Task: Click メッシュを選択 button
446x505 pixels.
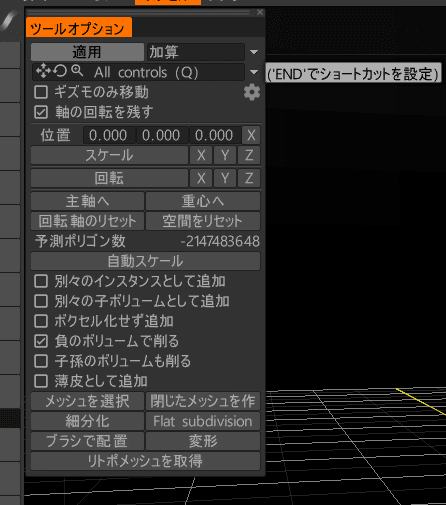Action: point(87,401)
